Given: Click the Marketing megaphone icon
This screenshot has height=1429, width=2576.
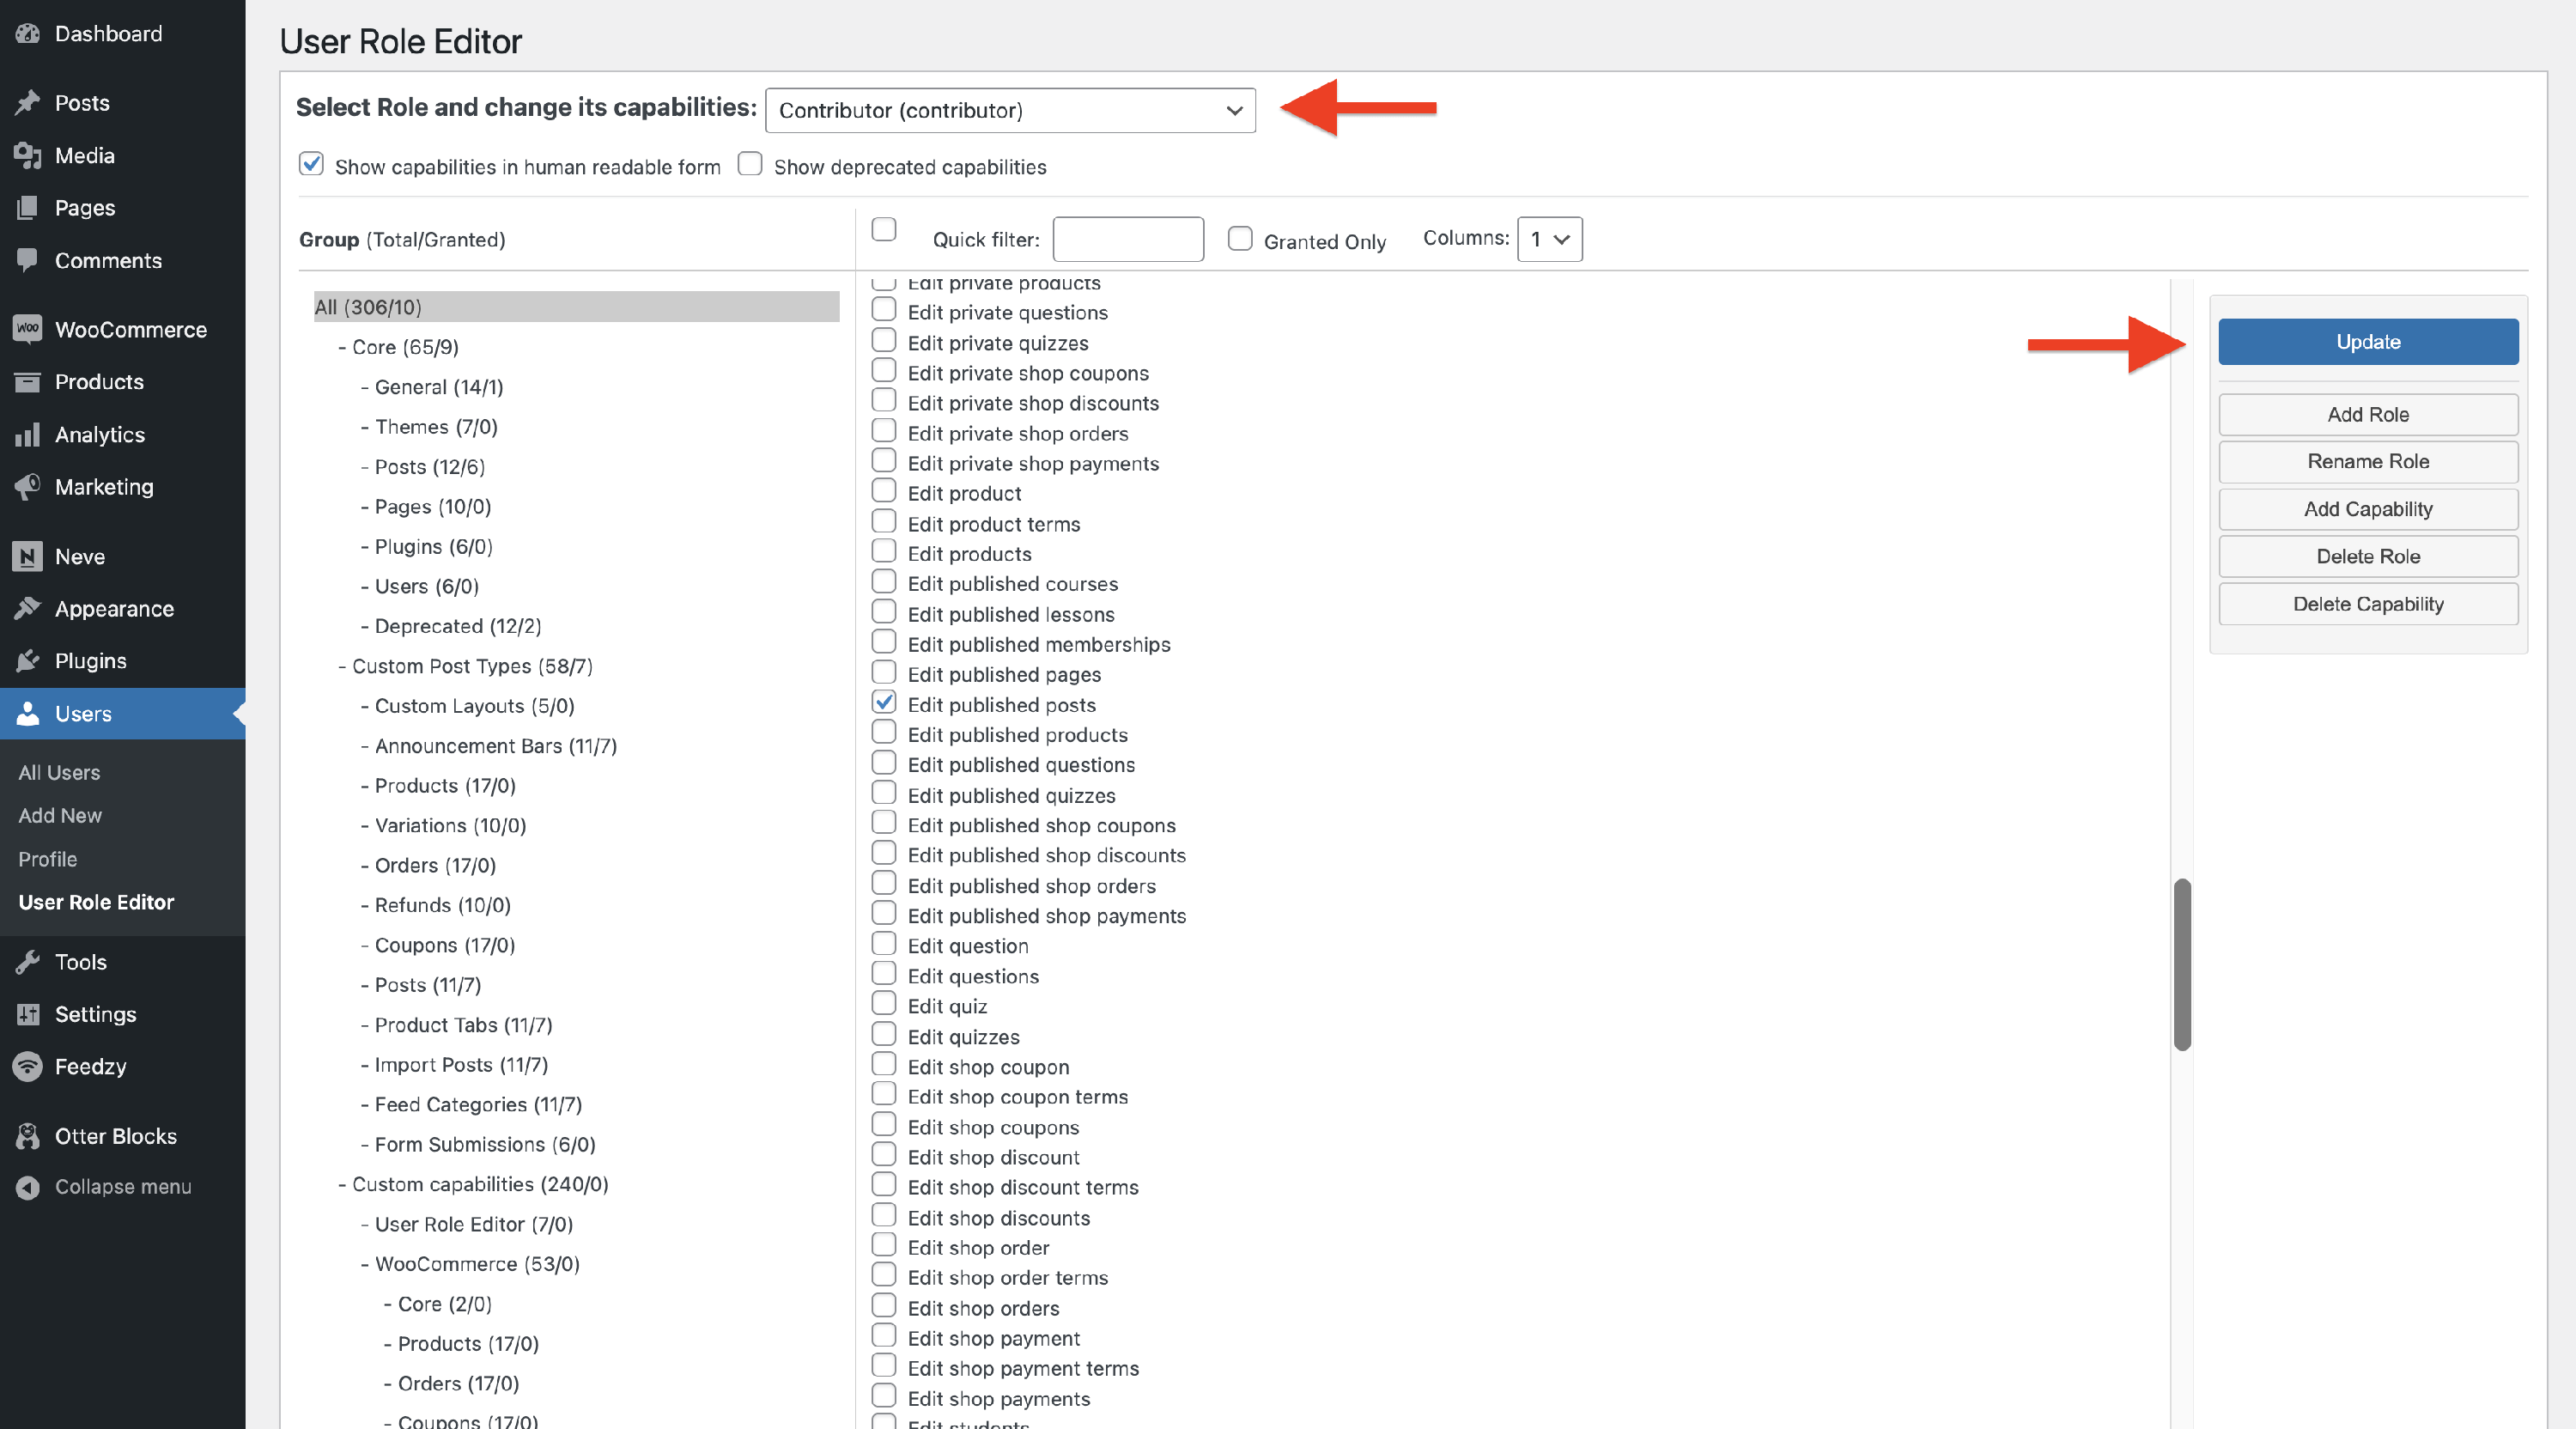Looking at the screenshot, I should click(x=28, y=487).
